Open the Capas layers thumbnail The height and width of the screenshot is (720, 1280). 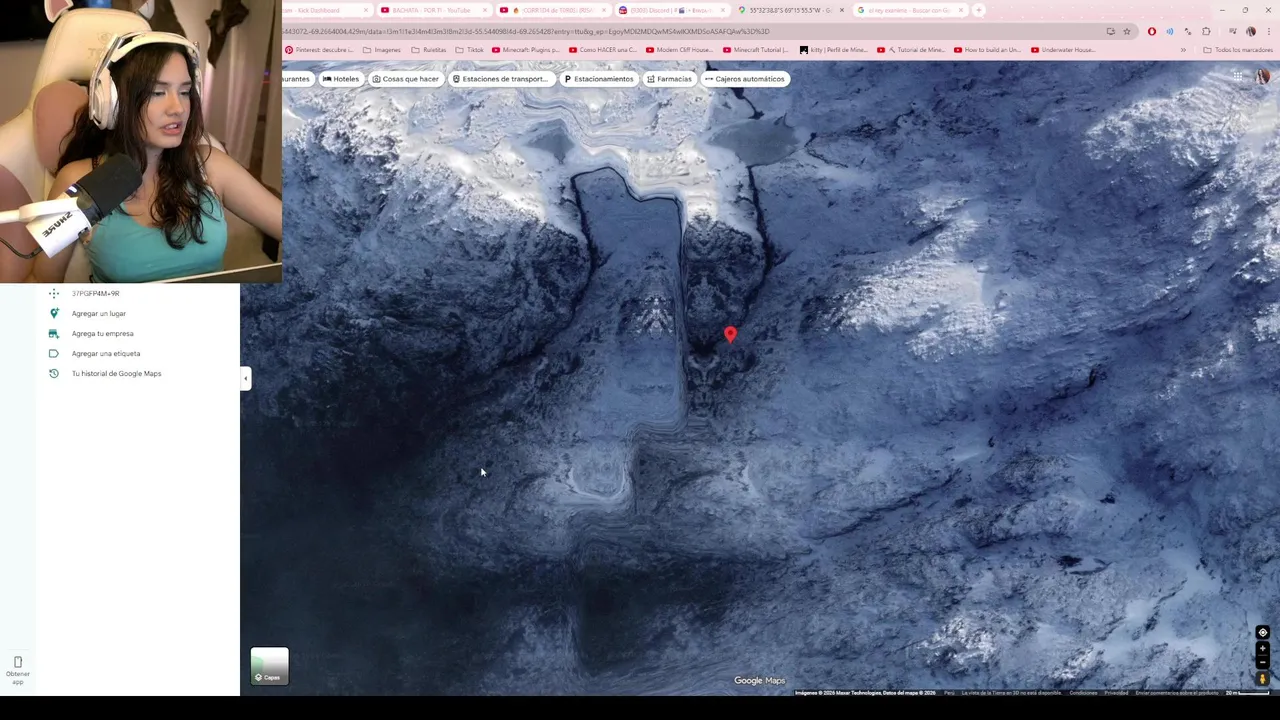click(269, 666)
